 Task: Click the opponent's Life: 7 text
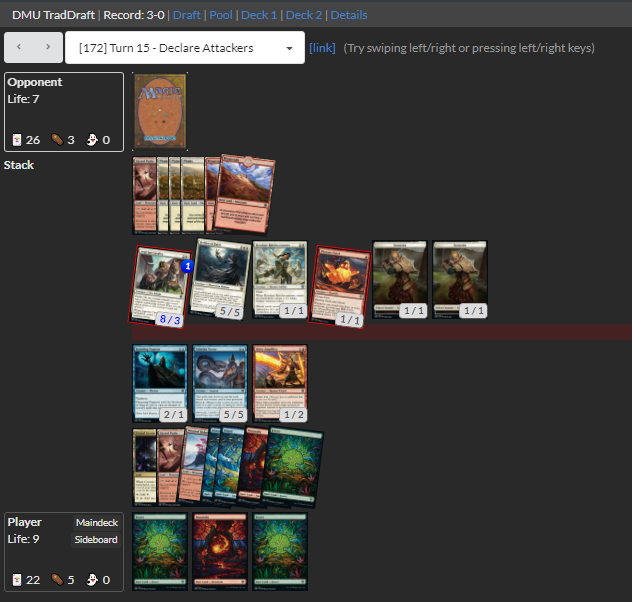click(23, 99)
